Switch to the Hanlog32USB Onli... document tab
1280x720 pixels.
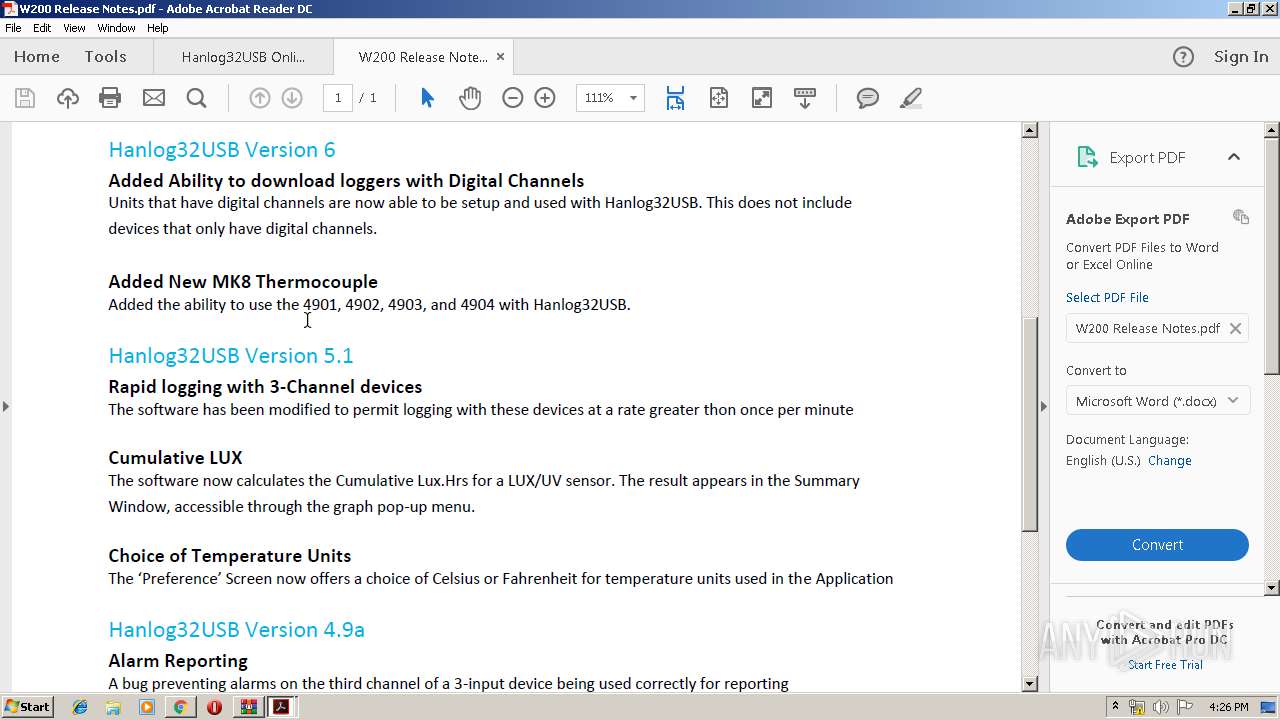pos(243,57)
